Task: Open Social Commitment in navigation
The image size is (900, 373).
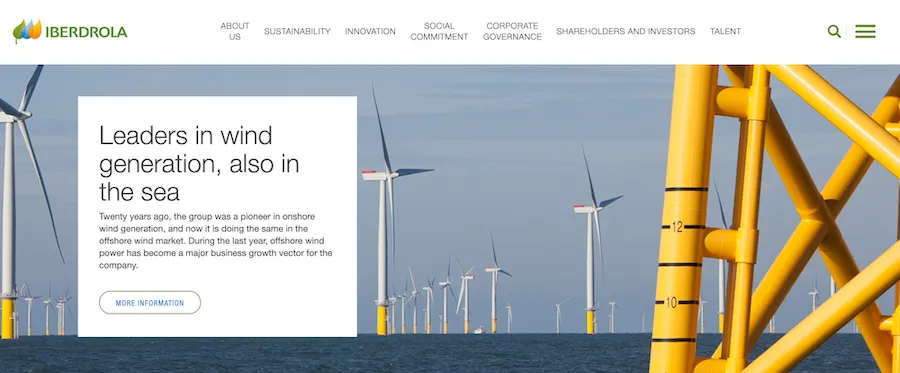Action: point(439,32)
